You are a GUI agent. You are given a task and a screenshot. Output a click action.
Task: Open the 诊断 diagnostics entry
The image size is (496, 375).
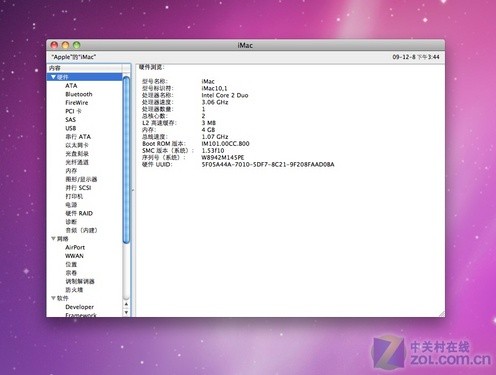71,222
